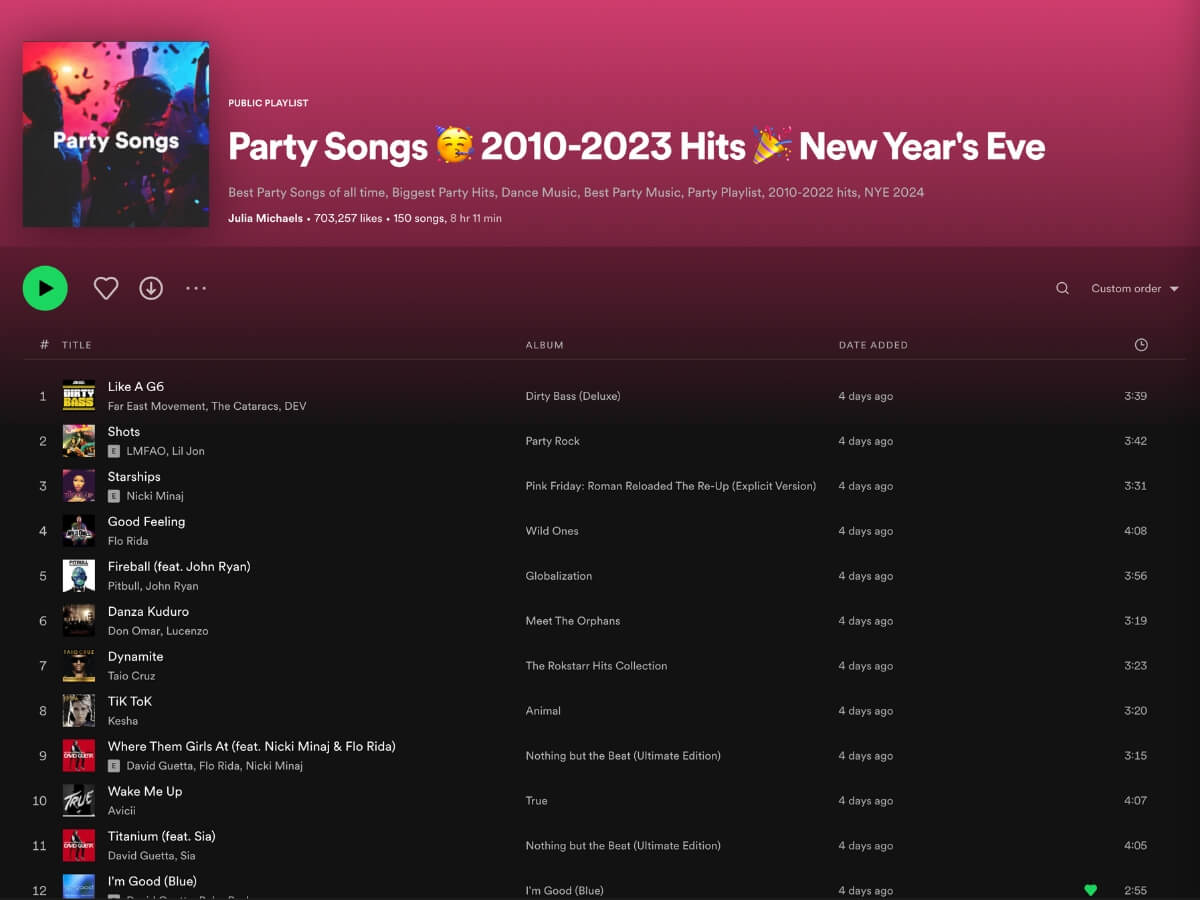
Task: Open the LMFAO artist link
Action: [144, 451]
